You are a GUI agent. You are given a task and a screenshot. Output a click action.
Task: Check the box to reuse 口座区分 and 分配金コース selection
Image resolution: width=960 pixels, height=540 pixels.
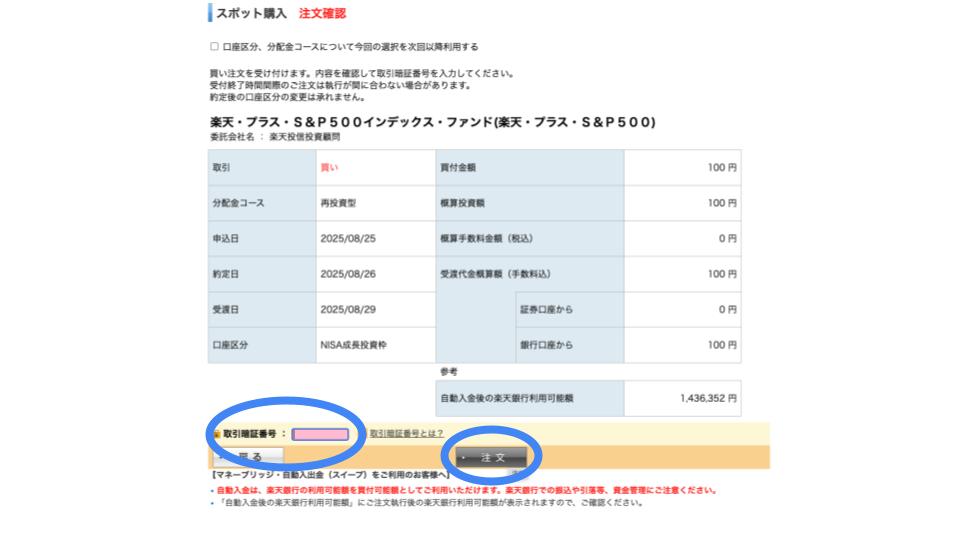[x=214, y=47]
